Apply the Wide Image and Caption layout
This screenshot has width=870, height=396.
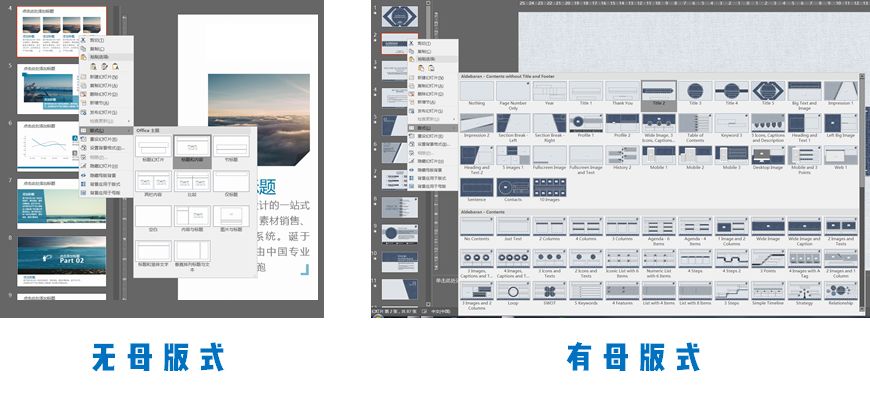(x=805, y=231)
